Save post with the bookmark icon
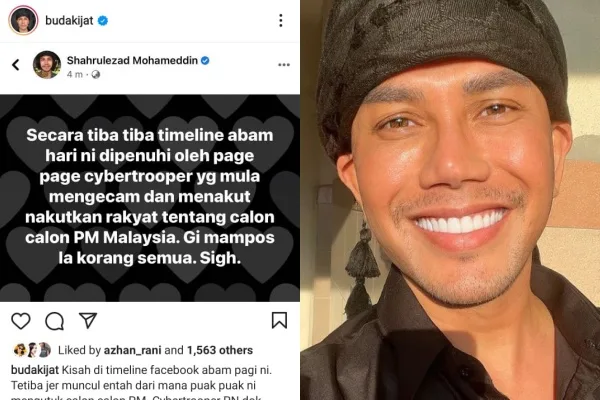The width and height of the screenshot is (600, 400). (x=279, y=320)
